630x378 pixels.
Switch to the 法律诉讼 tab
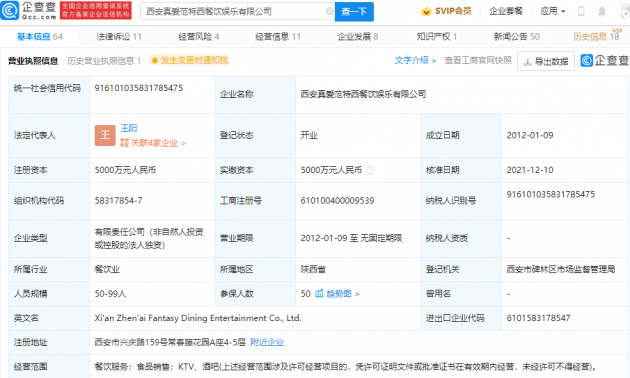pyautogui.click(x=119, y=37)
